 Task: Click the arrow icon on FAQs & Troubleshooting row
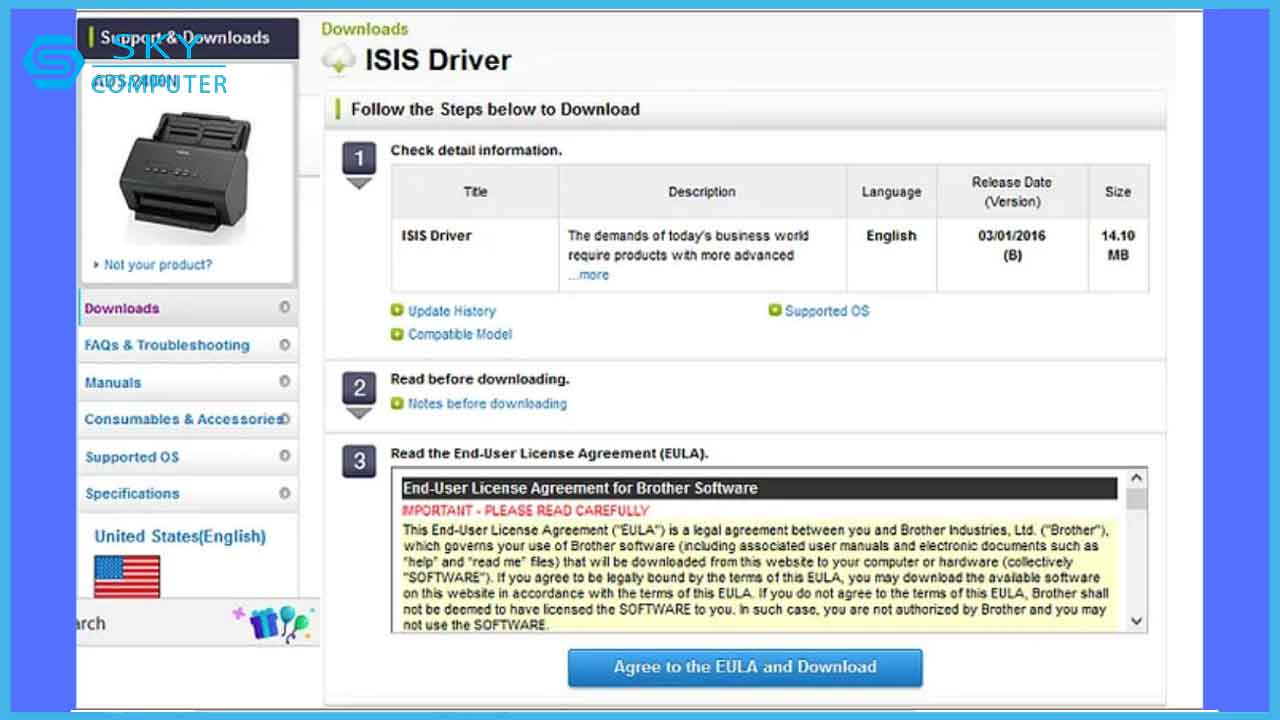[285, 345]
